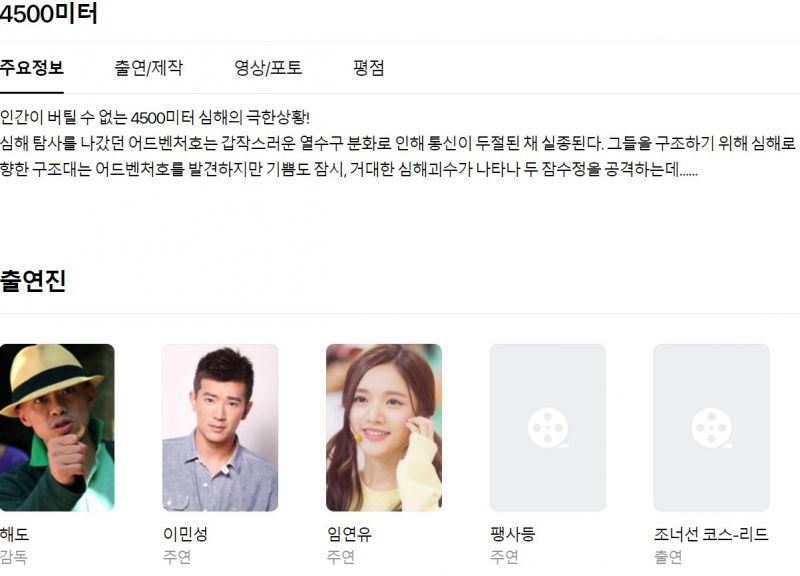Open the 영상/포토 tab
Viewport: 800px width, 576px height.
tap(268, 68)
